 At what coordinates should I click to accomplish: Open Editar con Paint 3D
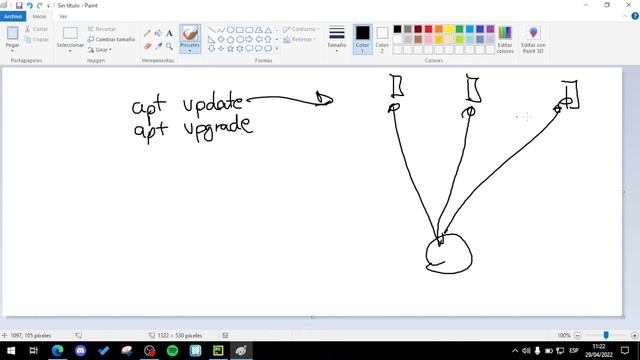tap(533, 39)
